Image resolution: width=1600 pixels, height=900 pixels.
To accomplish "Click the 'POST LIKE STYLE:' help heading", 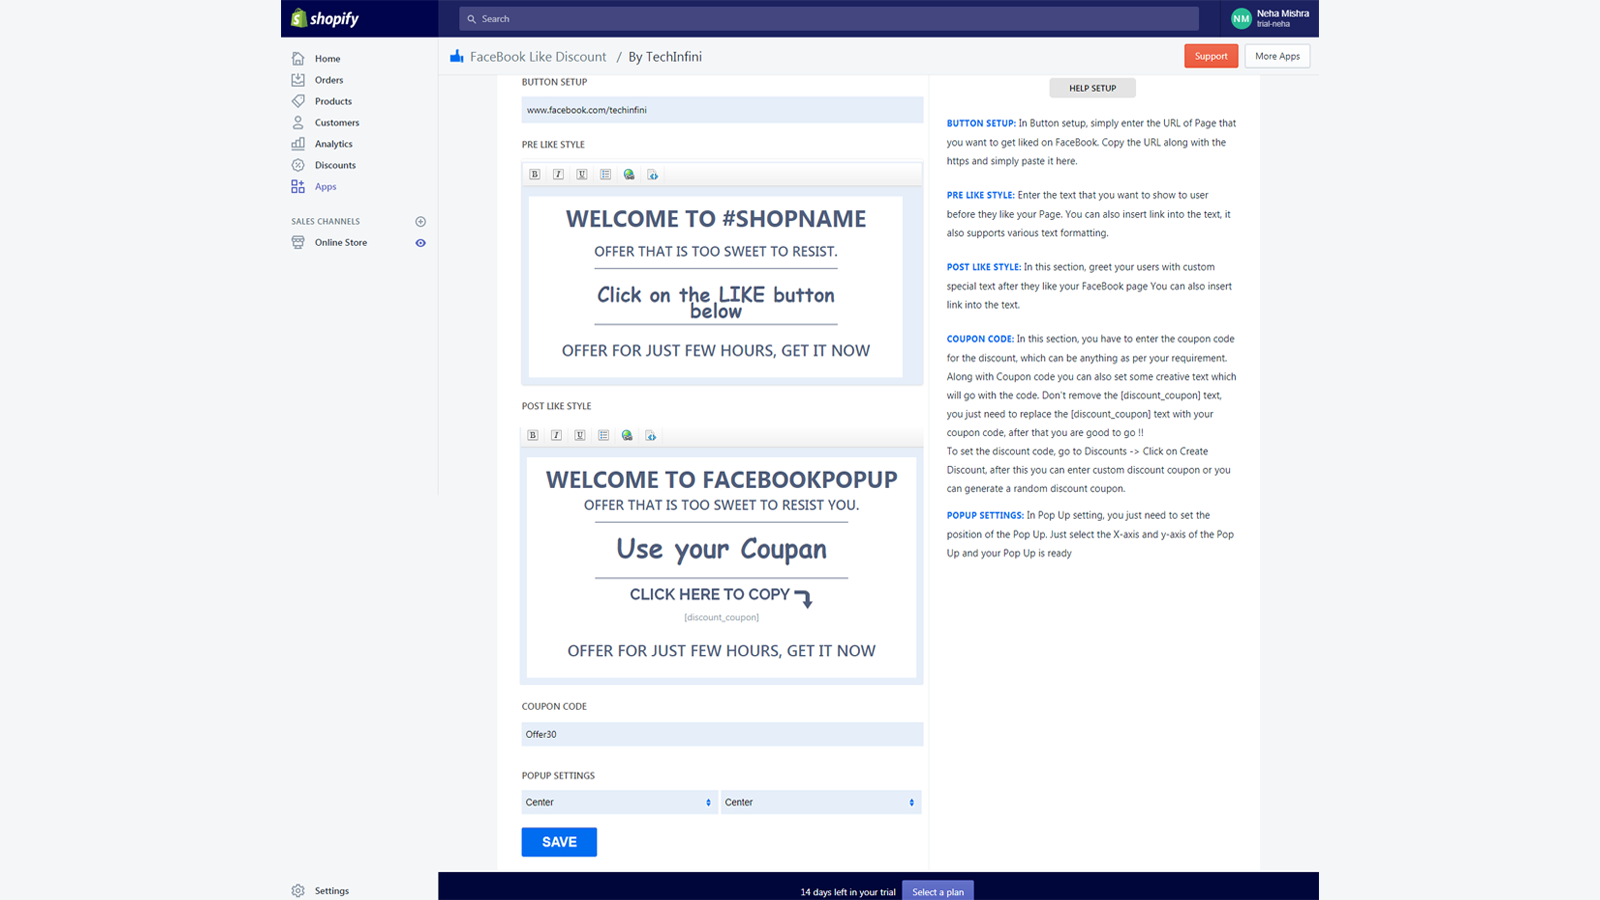I will pyautogui.click(x=984, y=268).
